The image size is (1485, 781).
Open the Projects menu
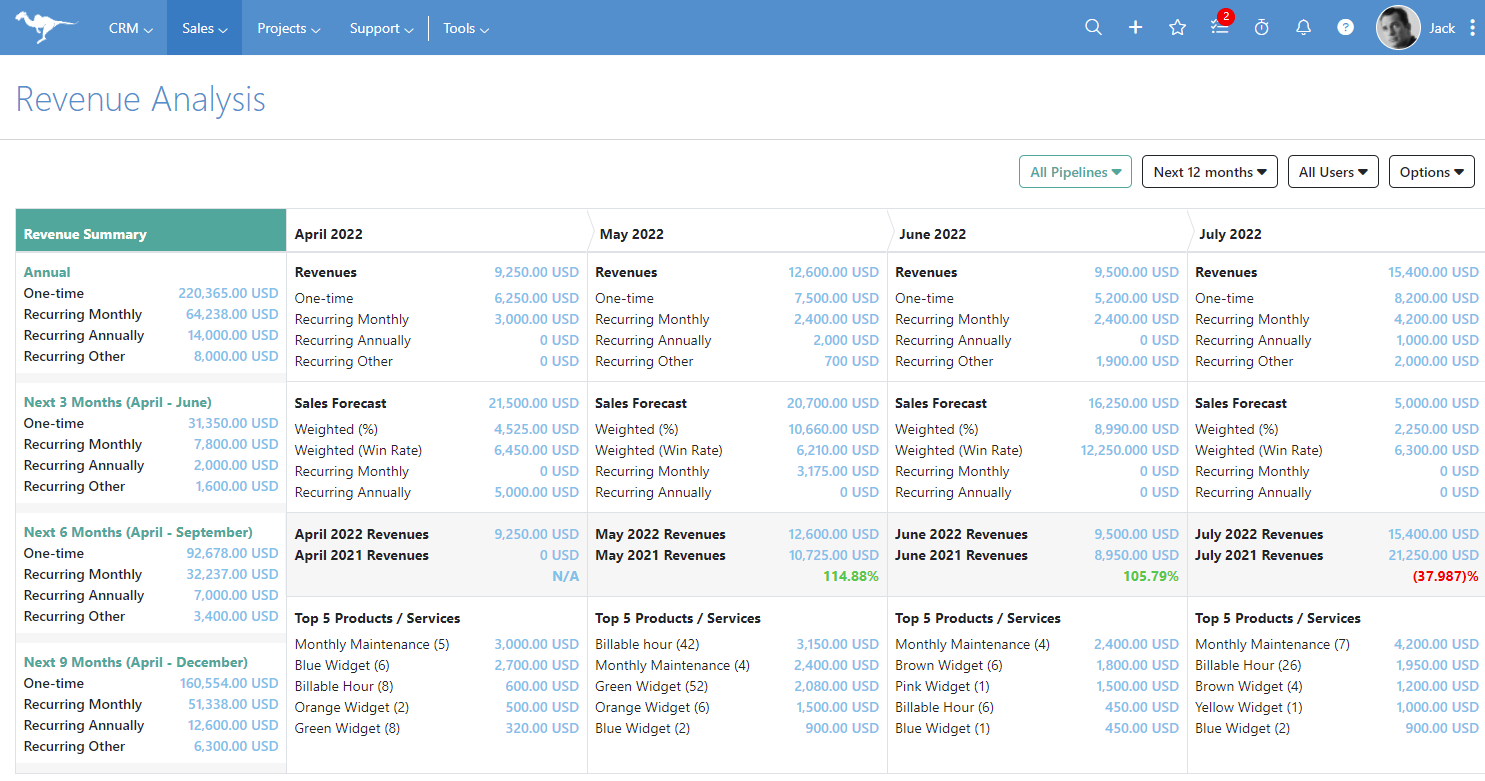(x=288, y=28)
